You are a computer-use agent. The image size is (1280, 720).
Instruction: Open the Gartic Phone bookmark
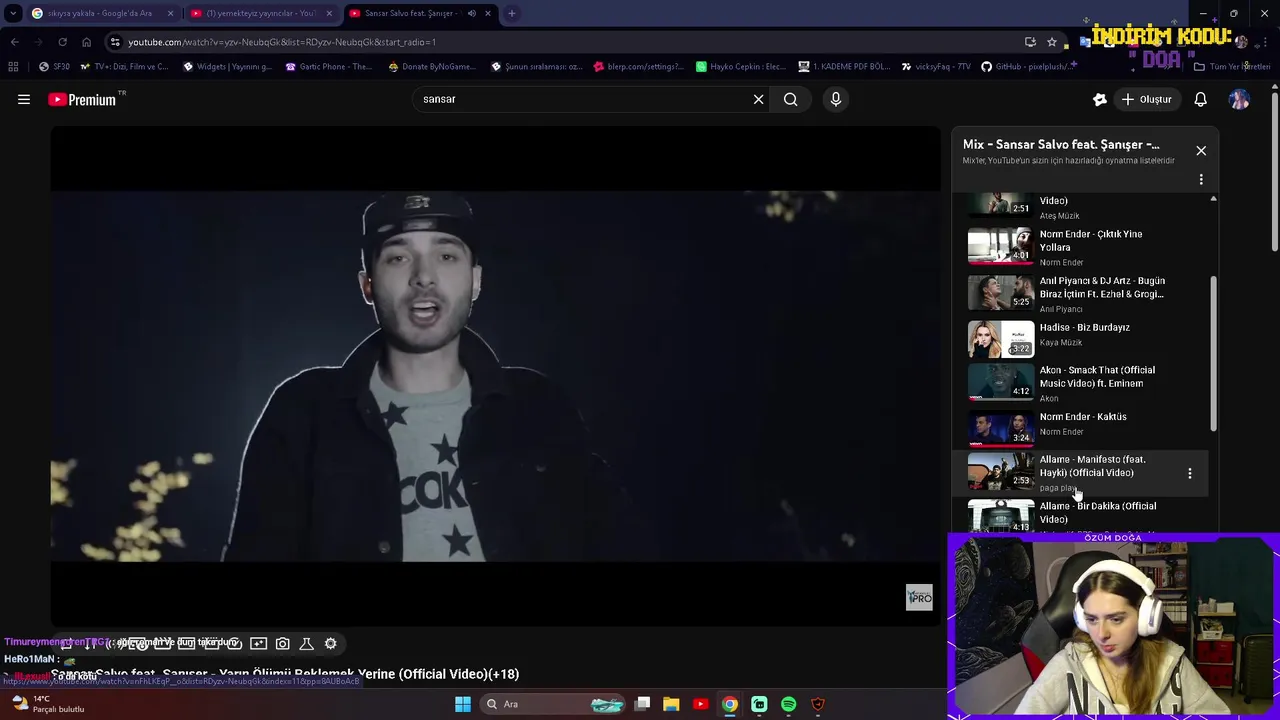329,67
